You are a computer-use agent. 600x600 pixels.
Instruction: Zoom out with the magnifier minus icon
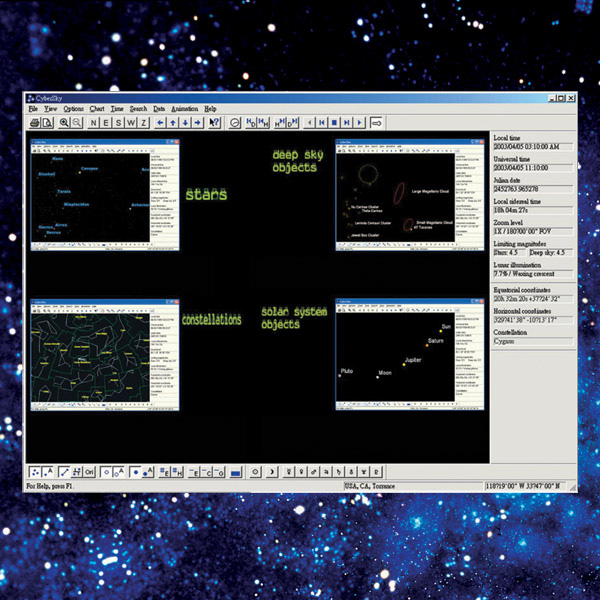point(76,122)
